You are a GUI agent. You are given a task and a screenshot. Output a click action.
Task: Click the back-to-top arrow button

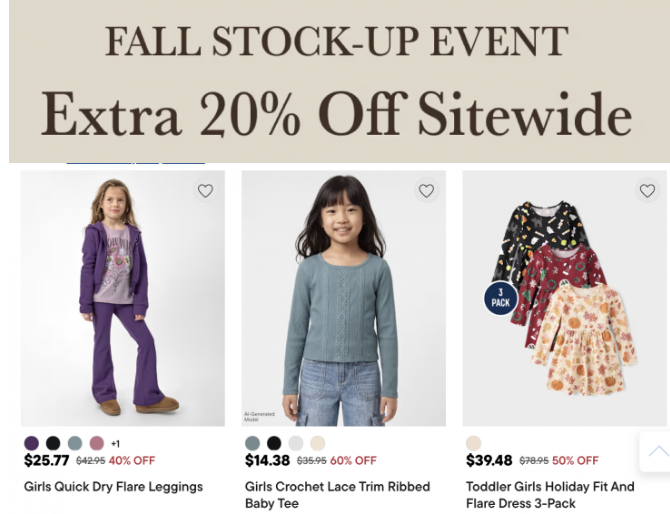[658, 452]
